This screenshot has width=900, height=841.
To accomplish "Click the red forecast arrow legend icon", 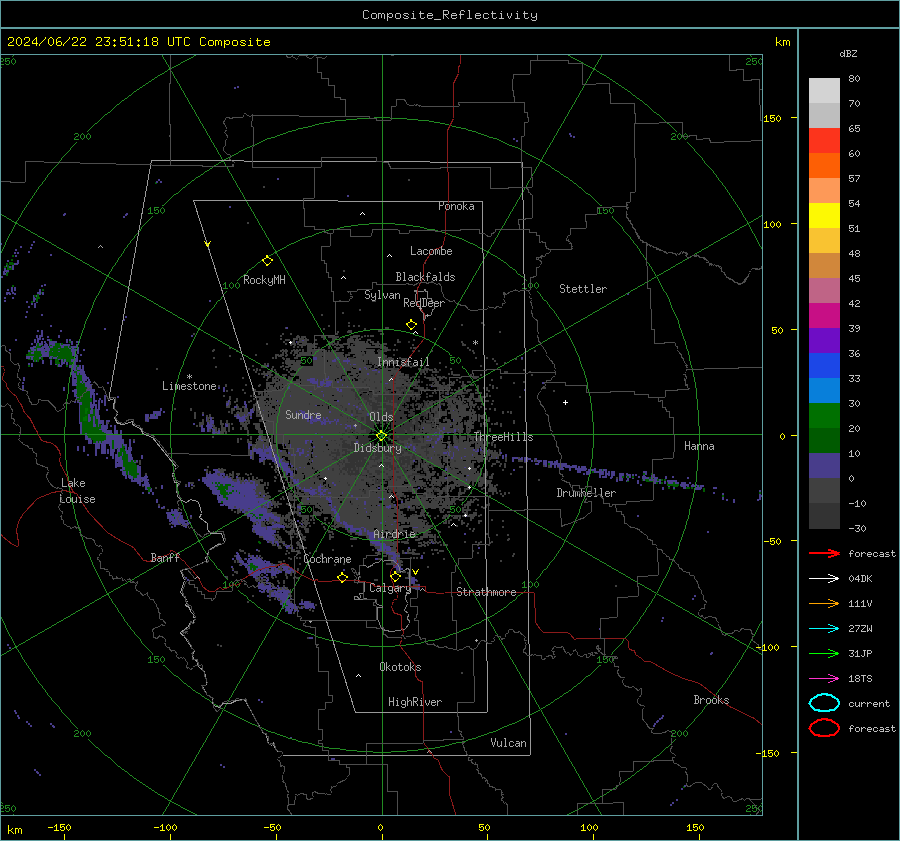I will tap(824, 553).
